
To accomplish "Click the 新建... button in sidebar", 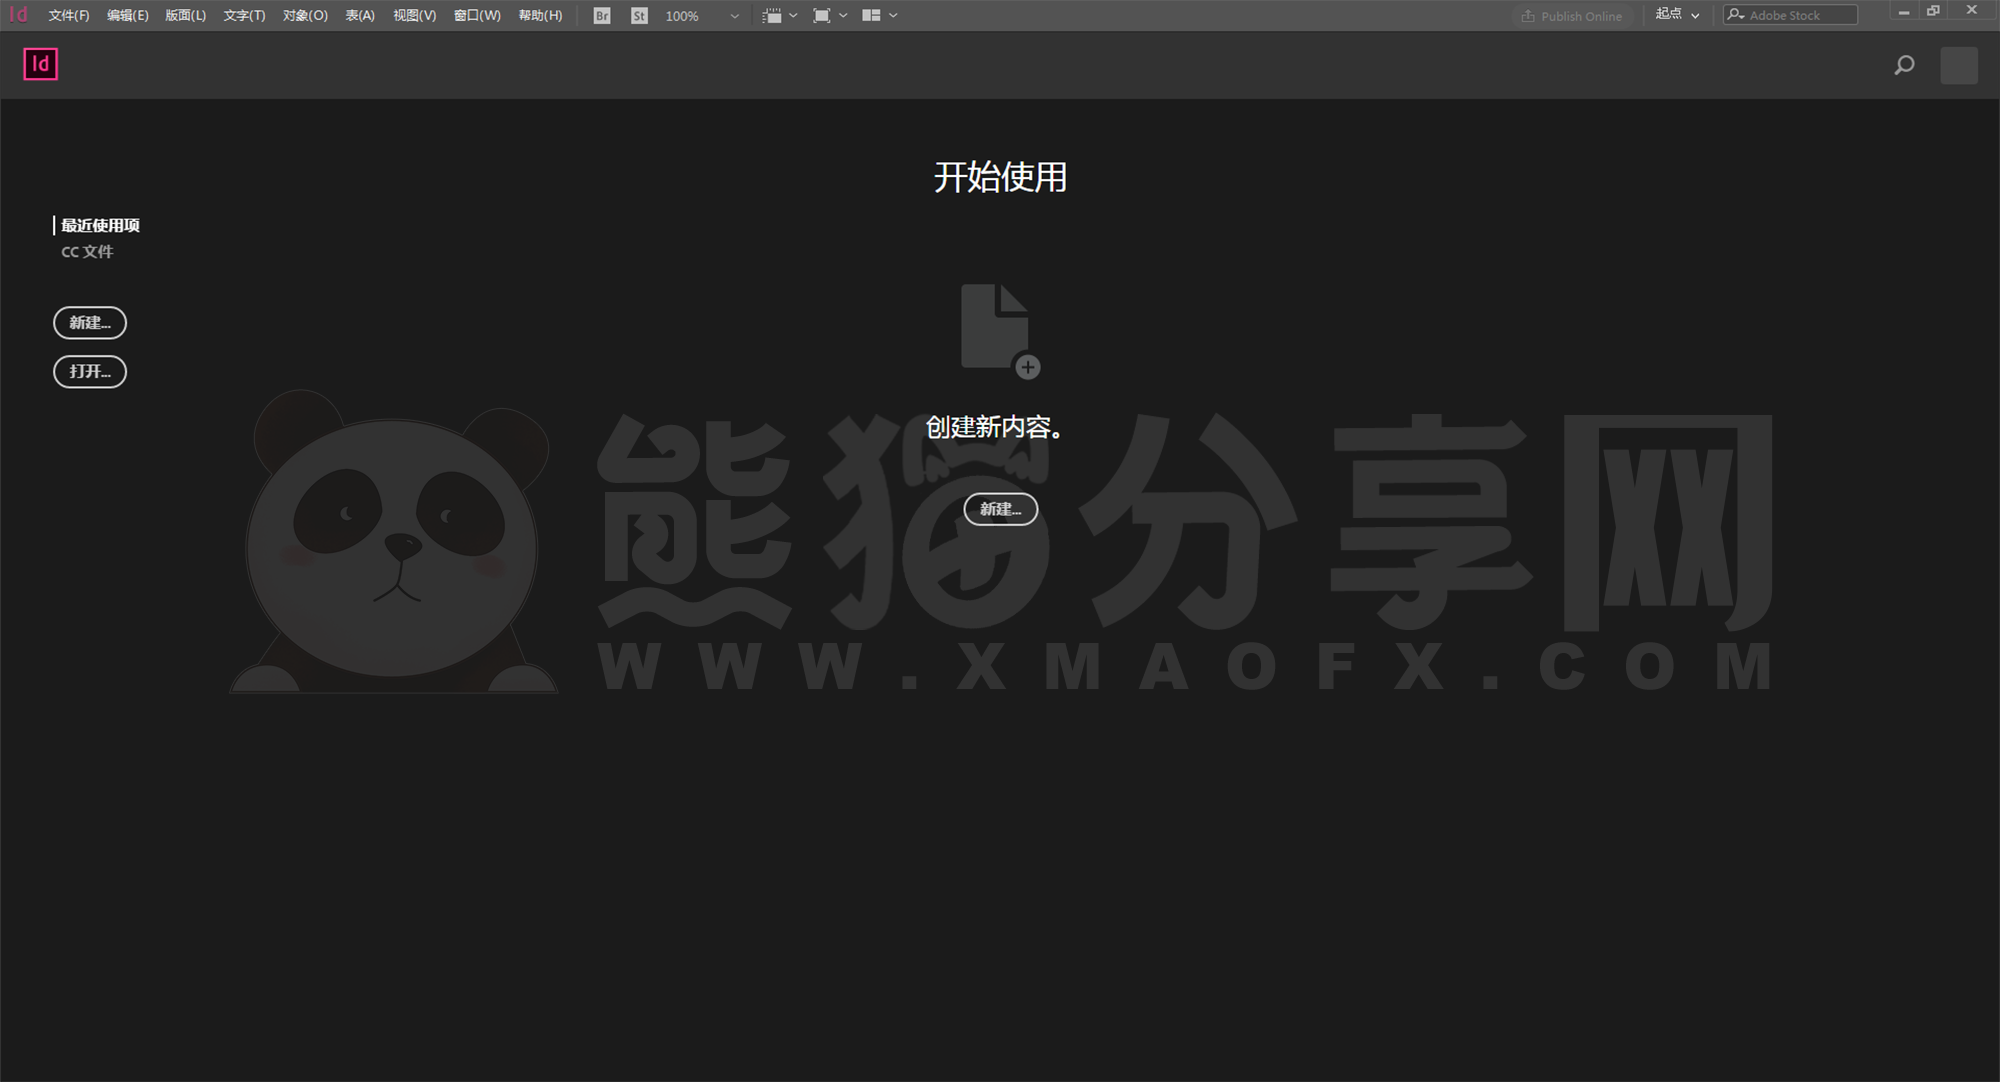I will pyautogui.click(x=89, y=322).
